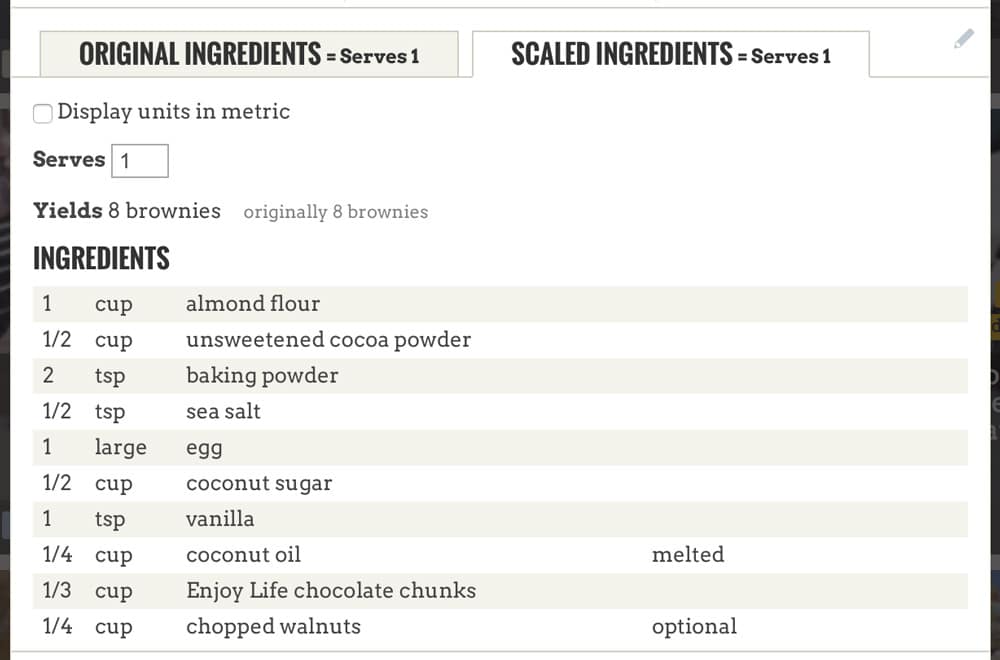
Task: Click the Ingredients section heading
Action: pyautogui.click(x=101, y=258)
